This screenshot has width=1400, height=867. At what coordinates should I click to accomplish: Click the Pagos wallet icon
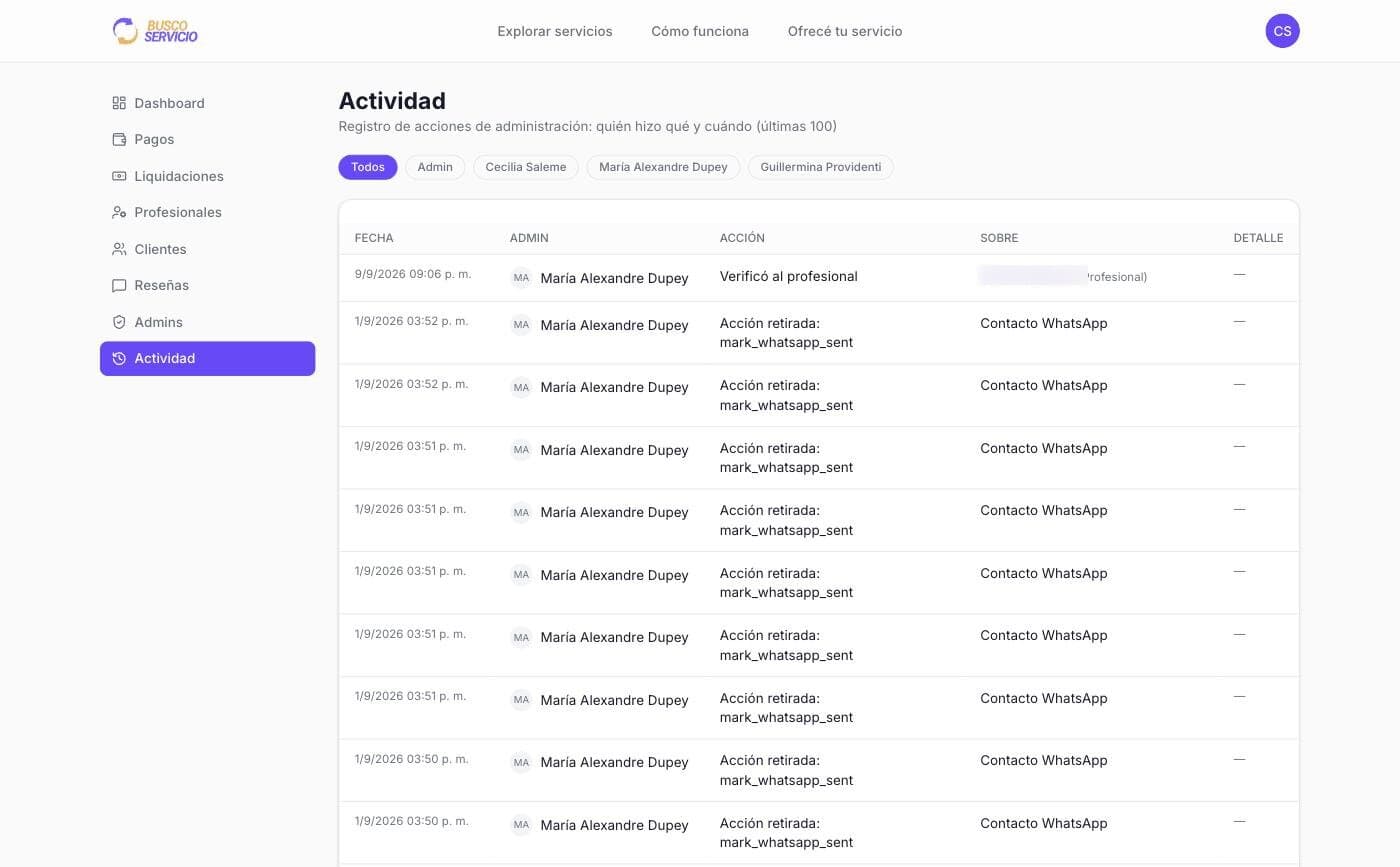point(119,139)
